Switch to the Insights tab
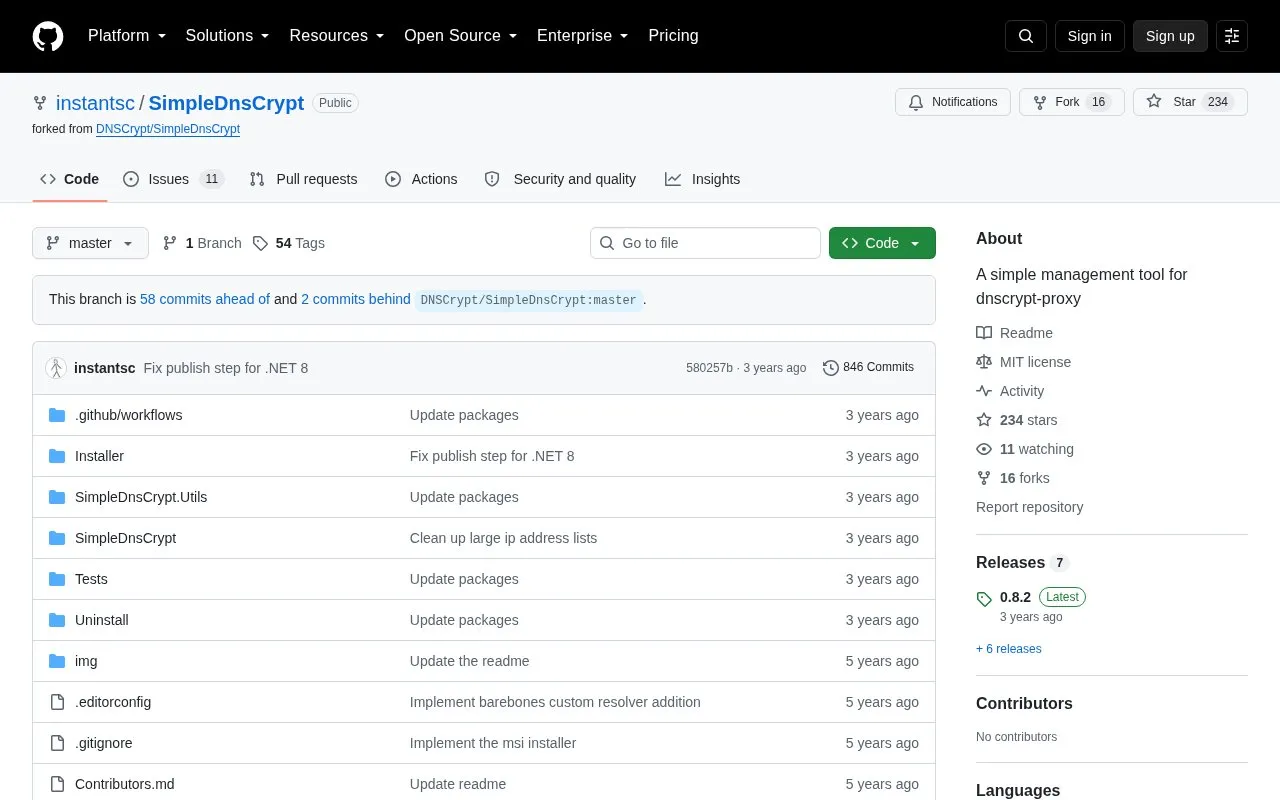1280x800 pixels. 703,179
